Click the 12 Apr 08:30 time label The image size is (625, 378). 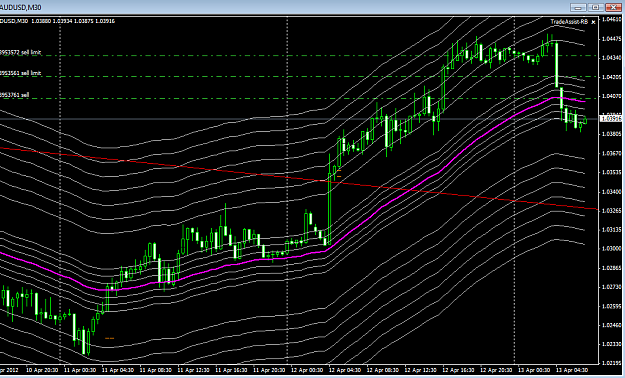(383, 370)
